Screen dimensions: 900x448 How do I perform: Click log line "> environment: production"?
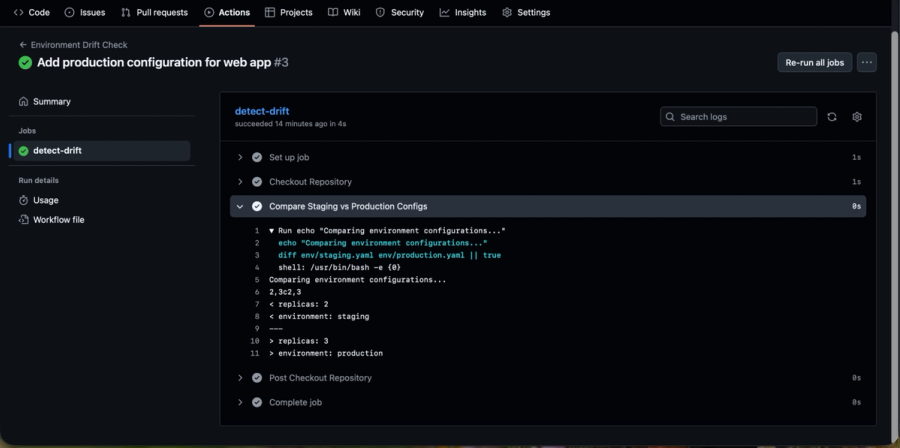(326, 353)
